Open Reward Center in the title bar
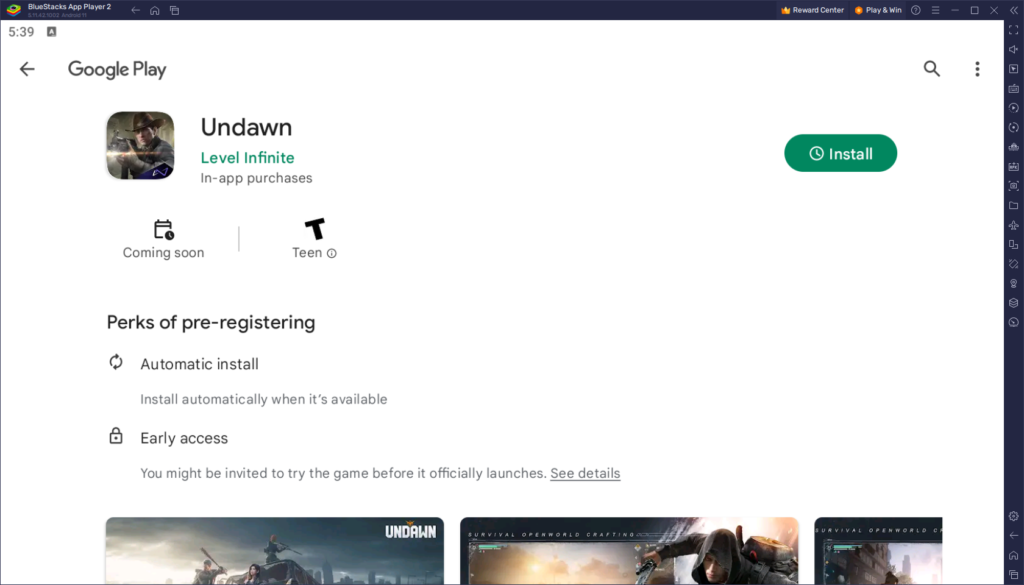The width and height of the screenshot is (1024, 585). [x=812, y=10]
